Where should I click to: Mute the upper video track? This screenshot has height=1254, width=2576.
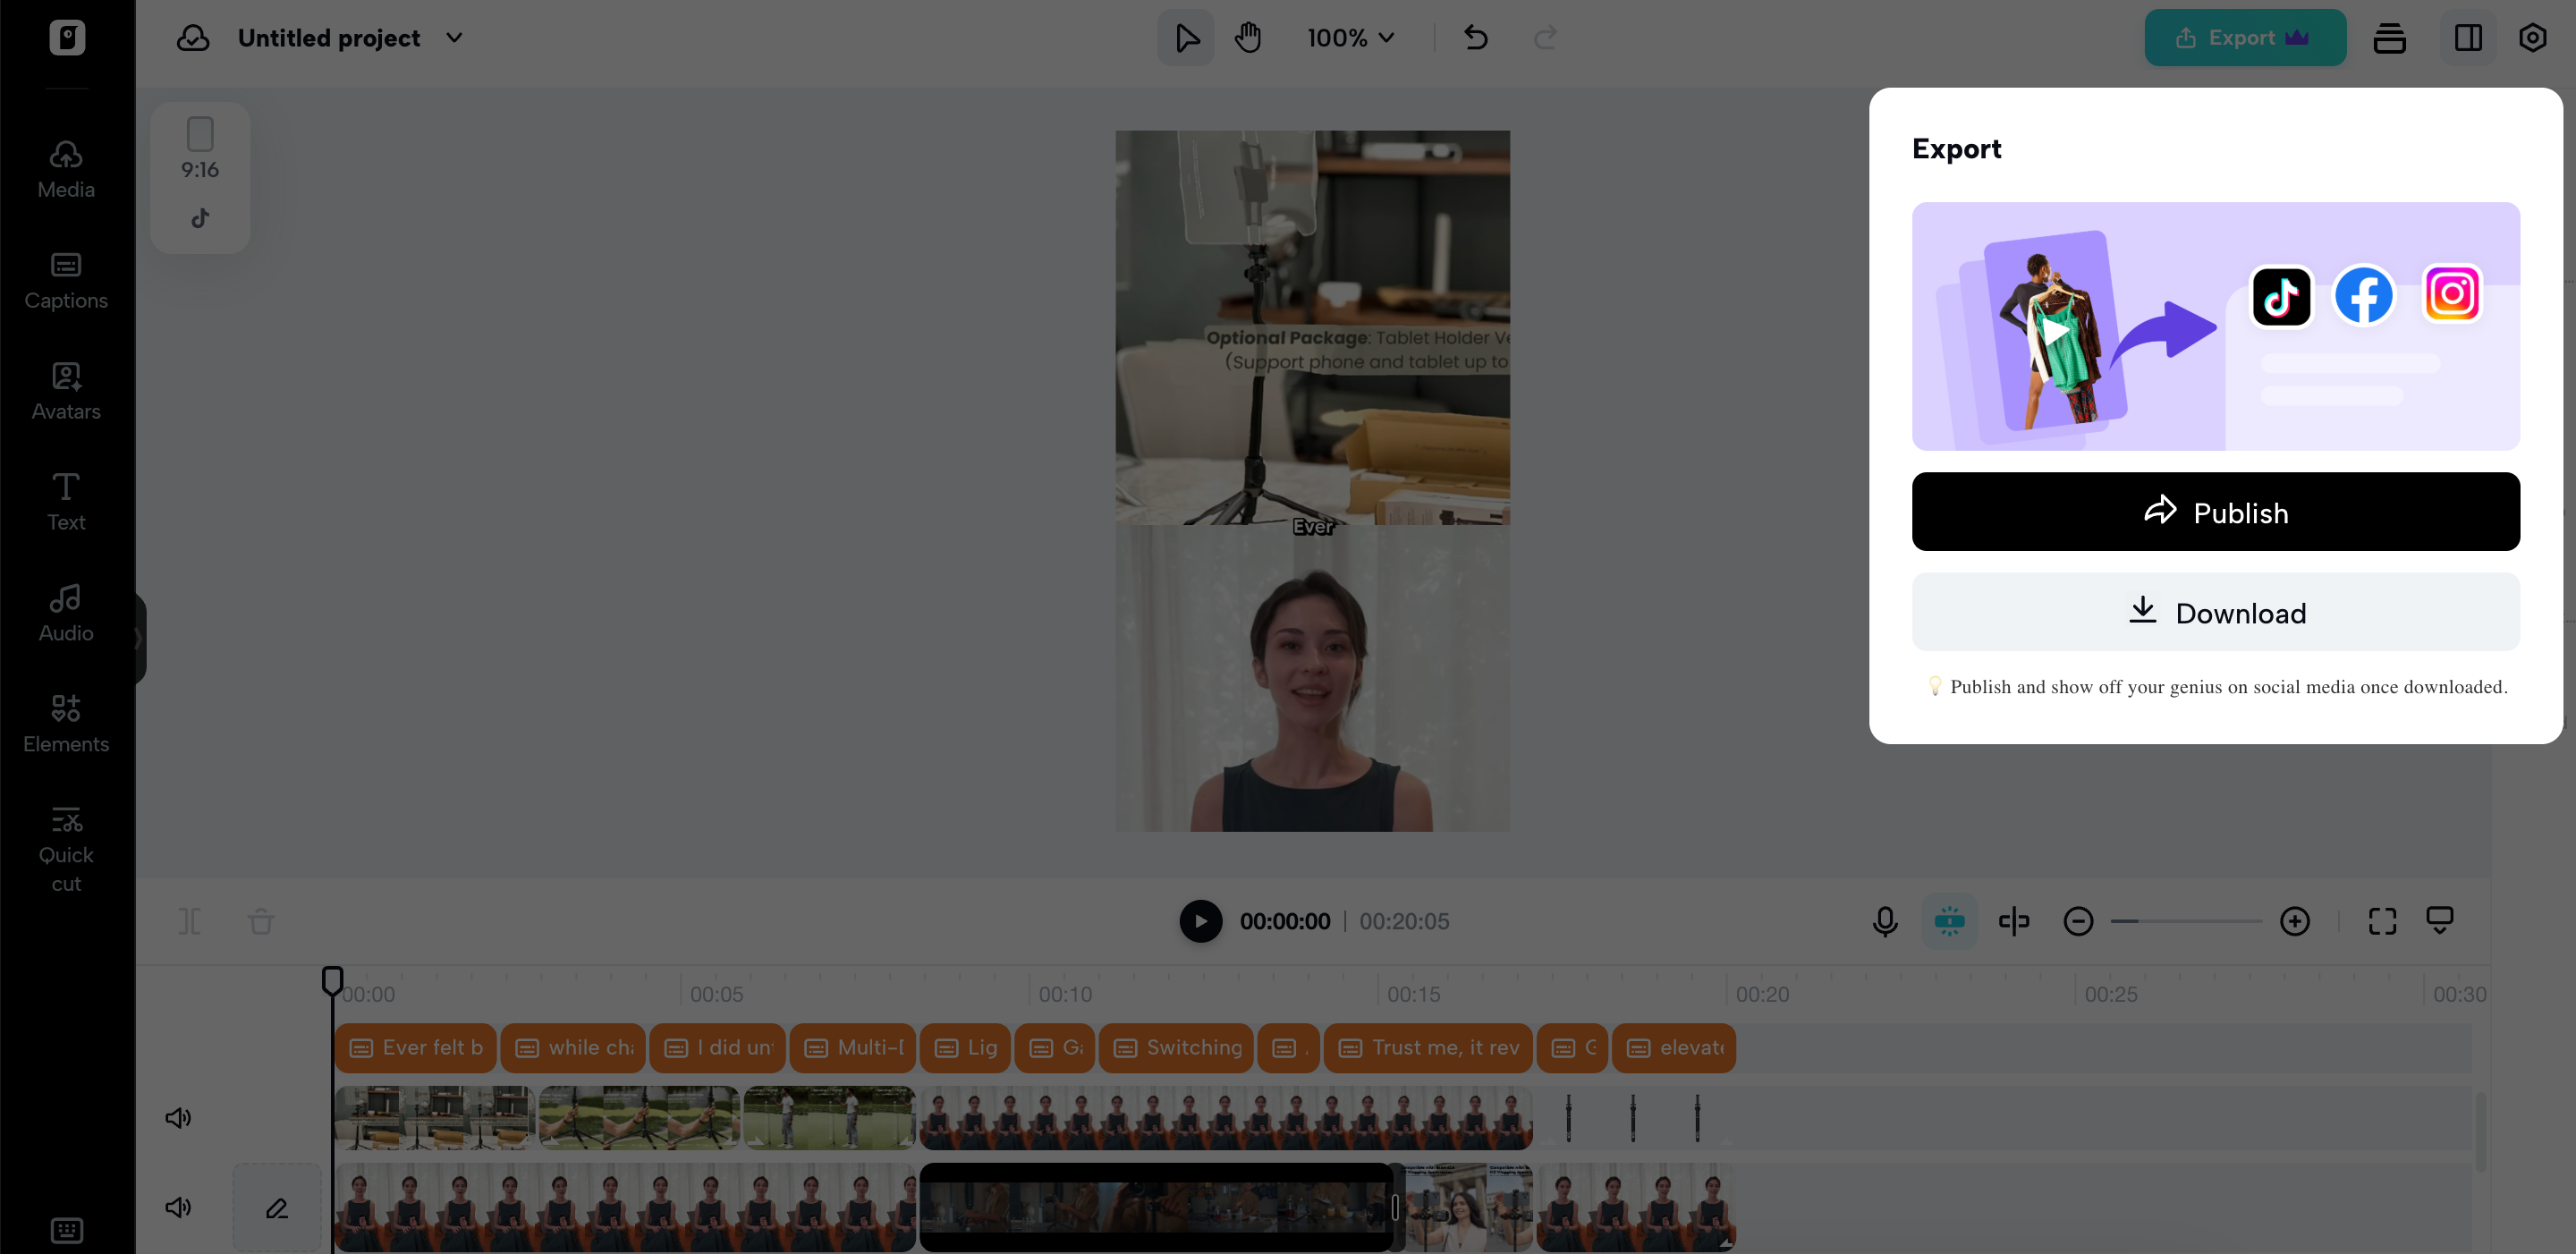click(x=178, y=1117)
